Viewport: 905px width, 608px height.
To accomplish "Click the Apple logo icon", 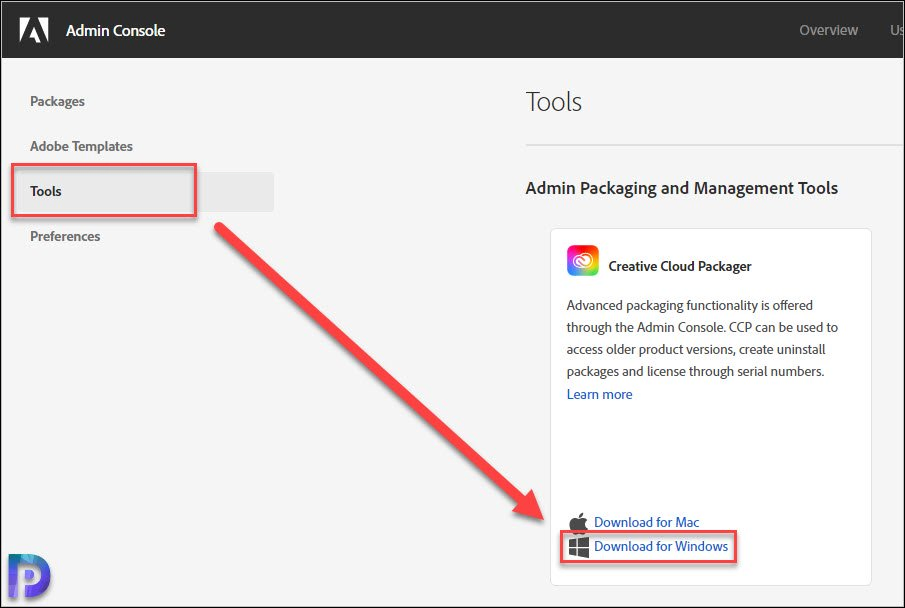I will pyautogui.click(x=578, y=522).
